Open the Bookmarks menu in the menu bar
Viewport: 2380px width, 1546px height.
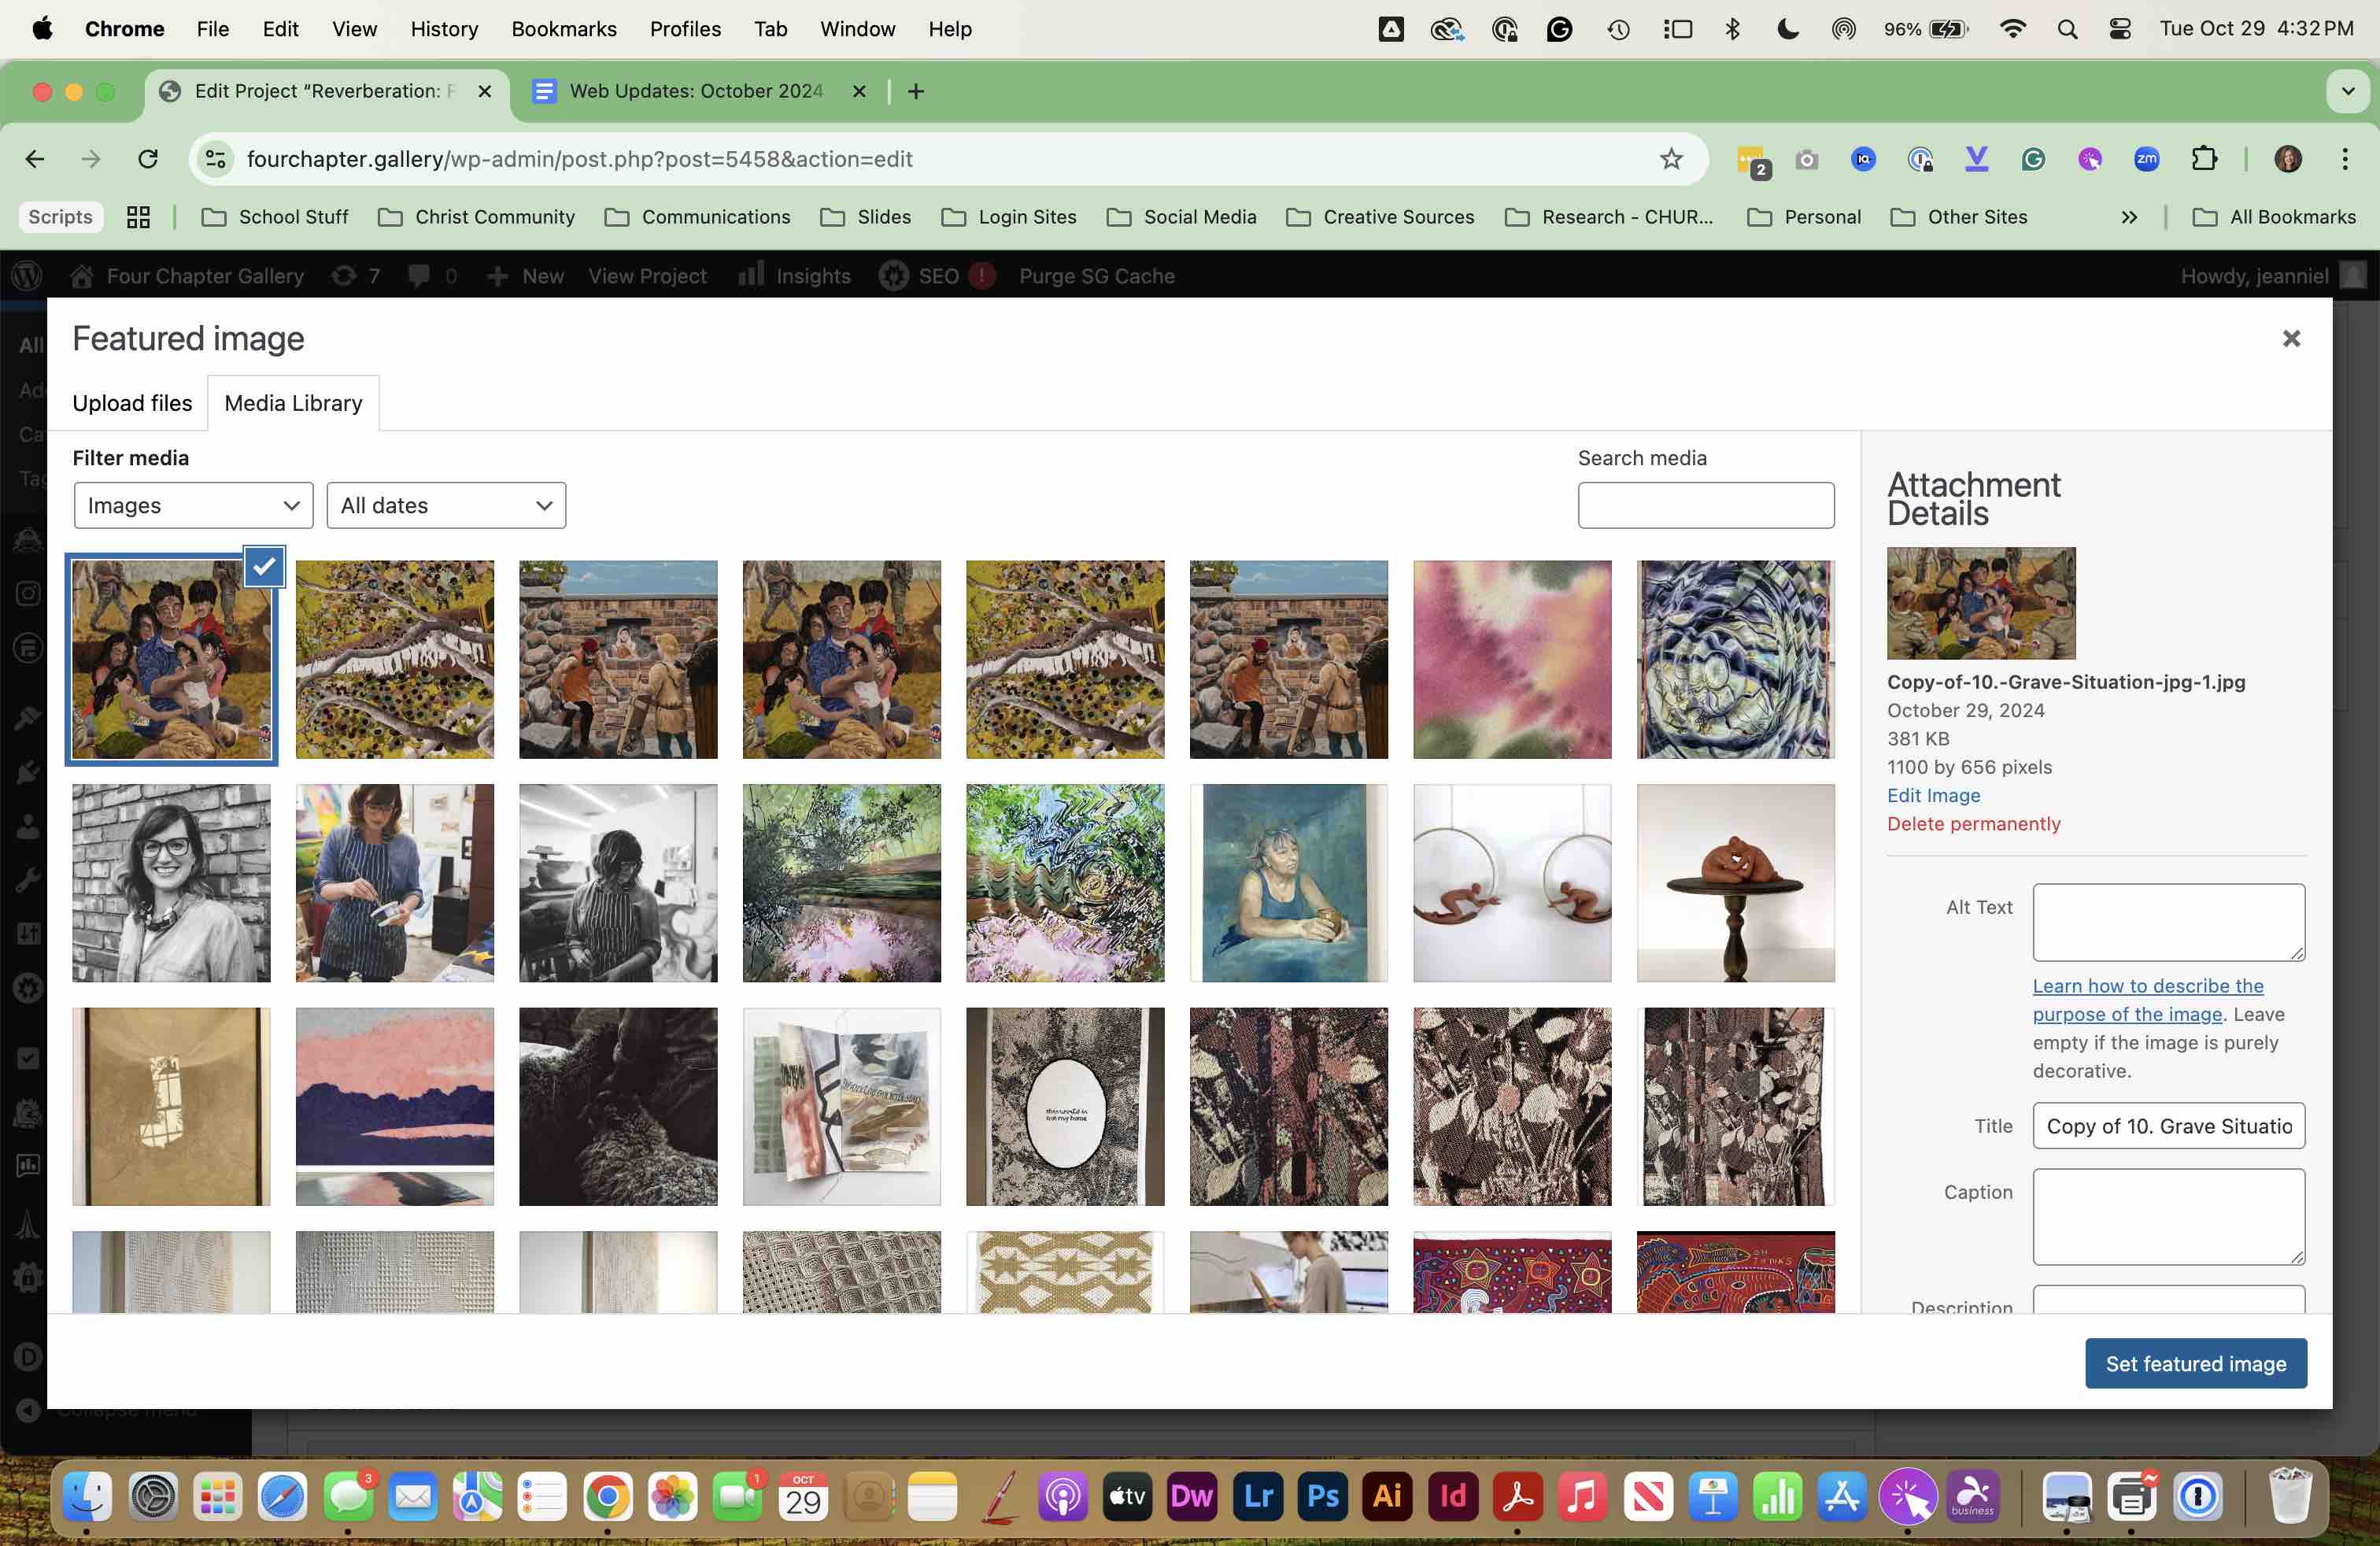pos(564,29)
